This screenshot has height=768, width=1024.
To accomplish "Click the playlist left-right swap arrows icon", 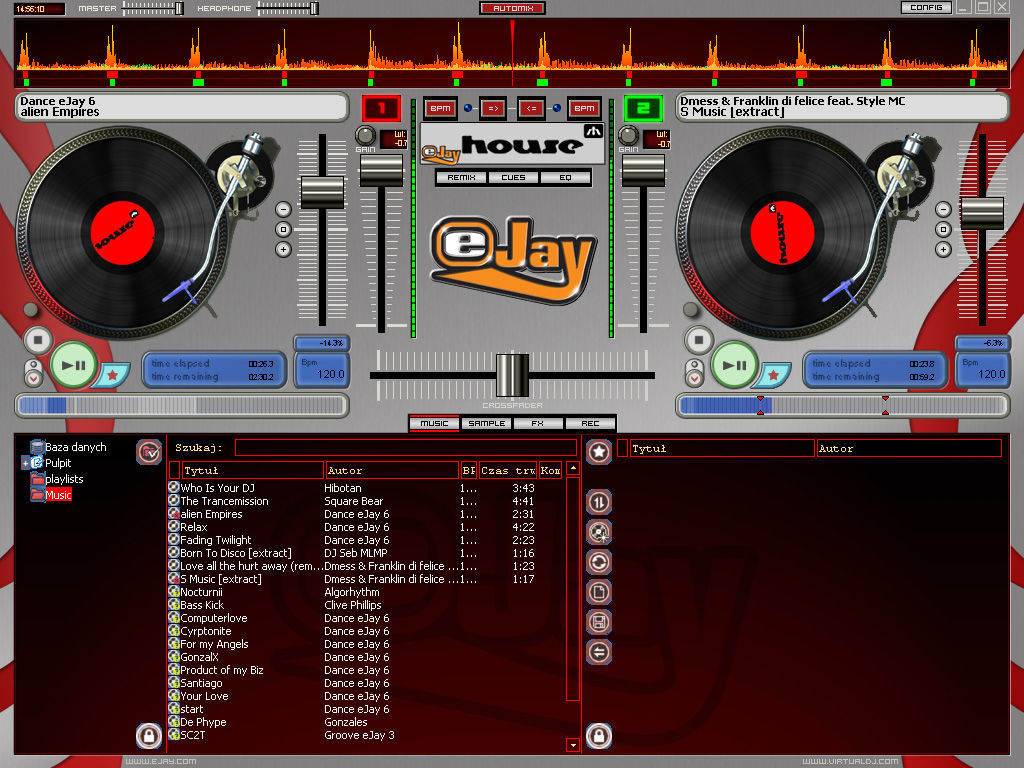I will 599,652.
